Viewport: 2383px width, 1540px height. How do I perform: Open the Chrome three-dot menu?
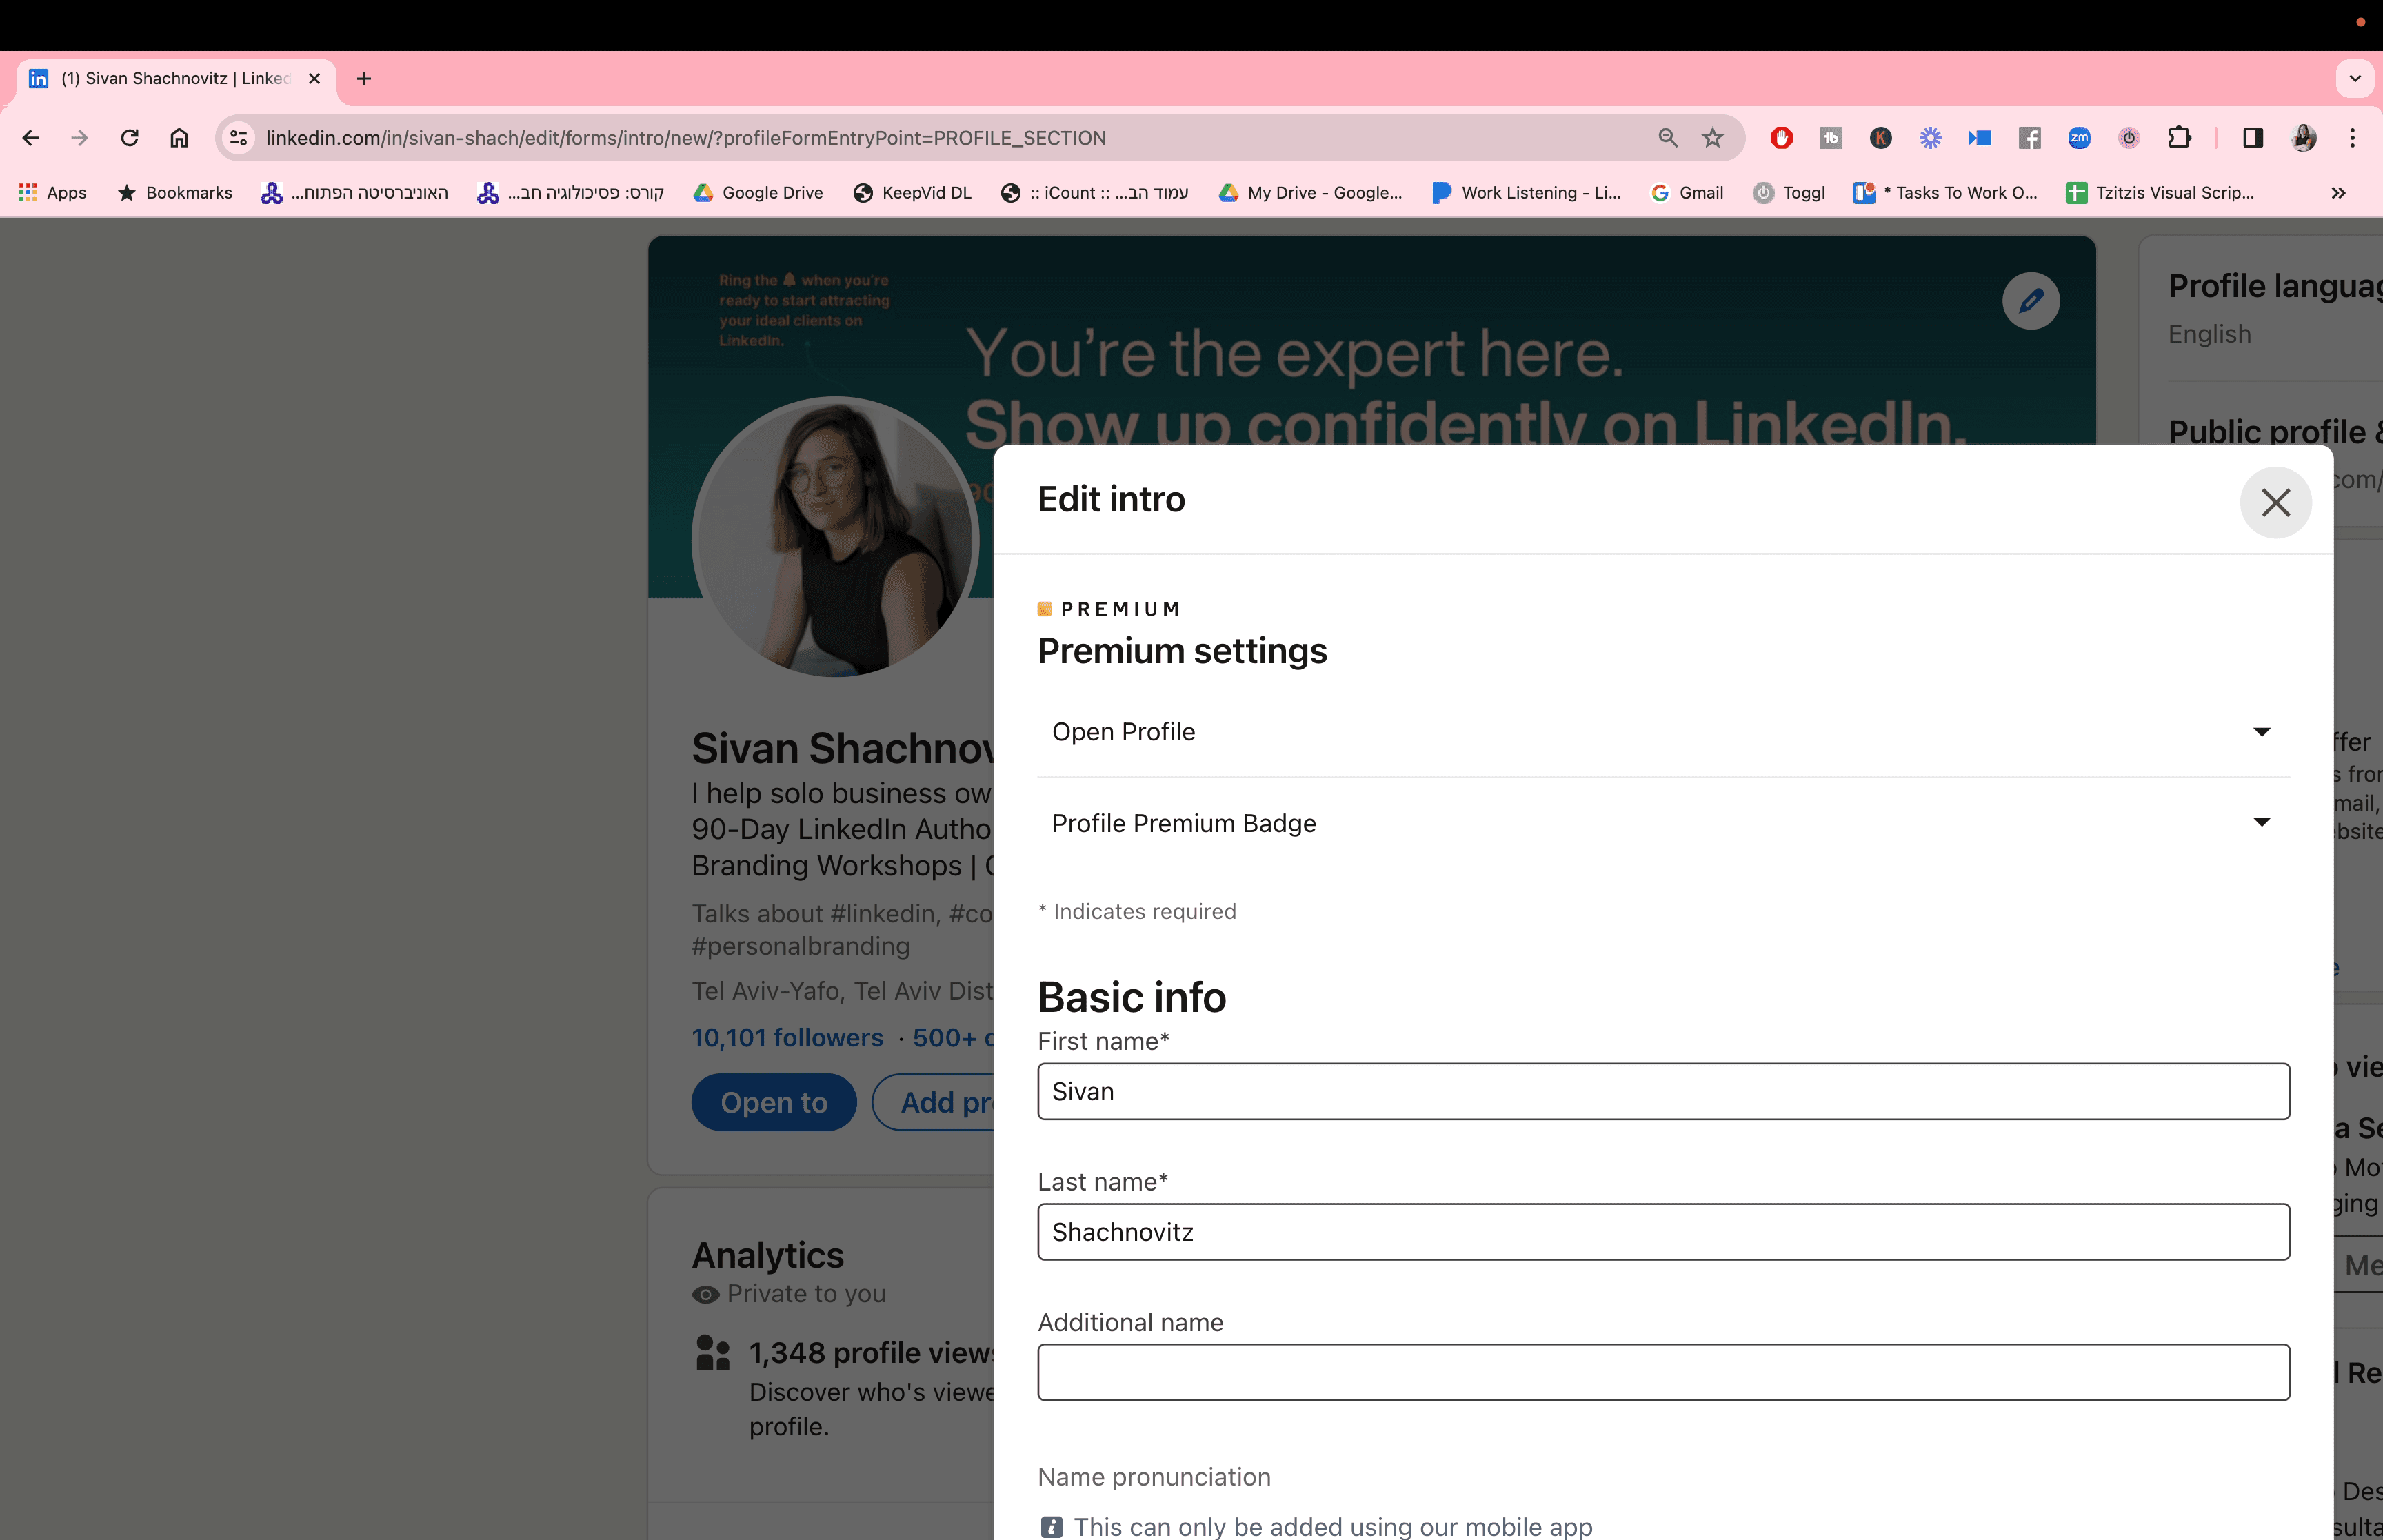2352,138
